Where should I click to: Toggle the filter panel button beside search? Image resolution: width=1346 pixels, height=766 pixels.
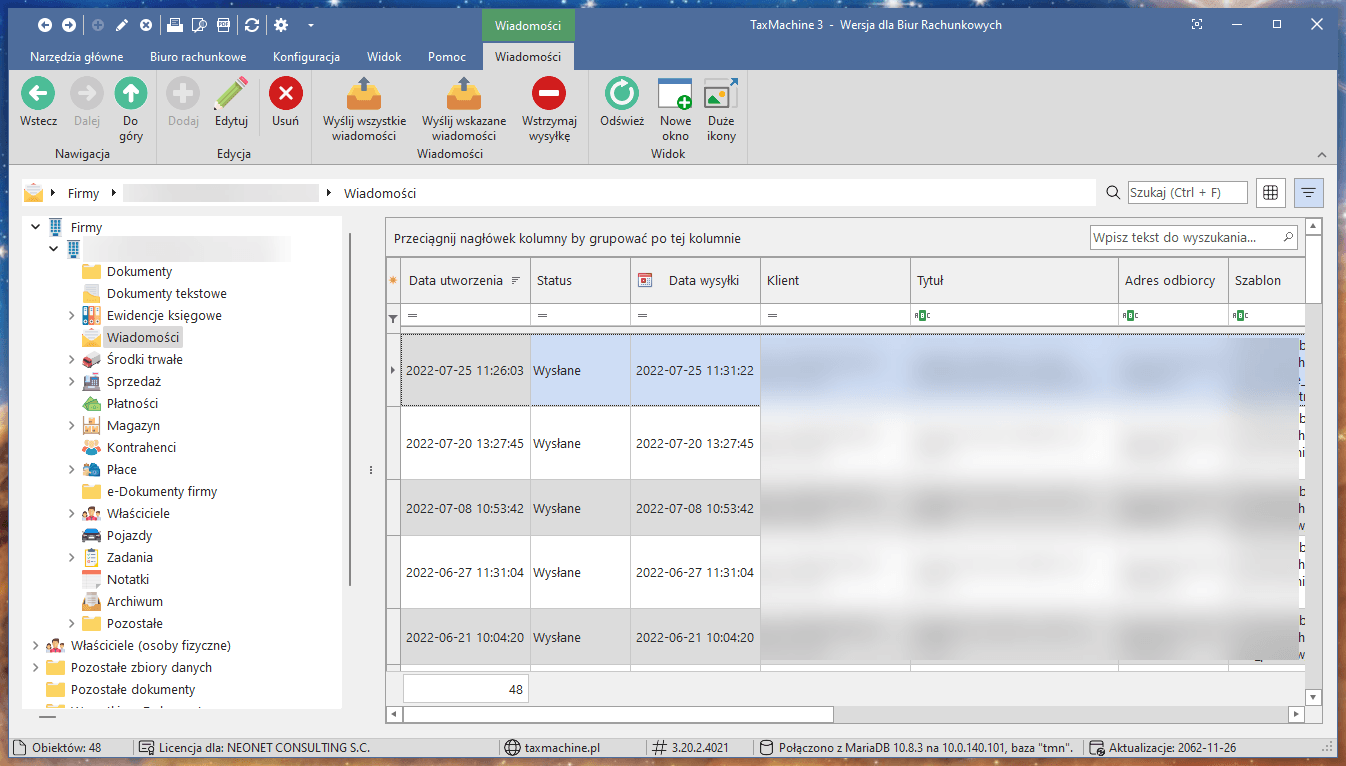click(1309, 193)
